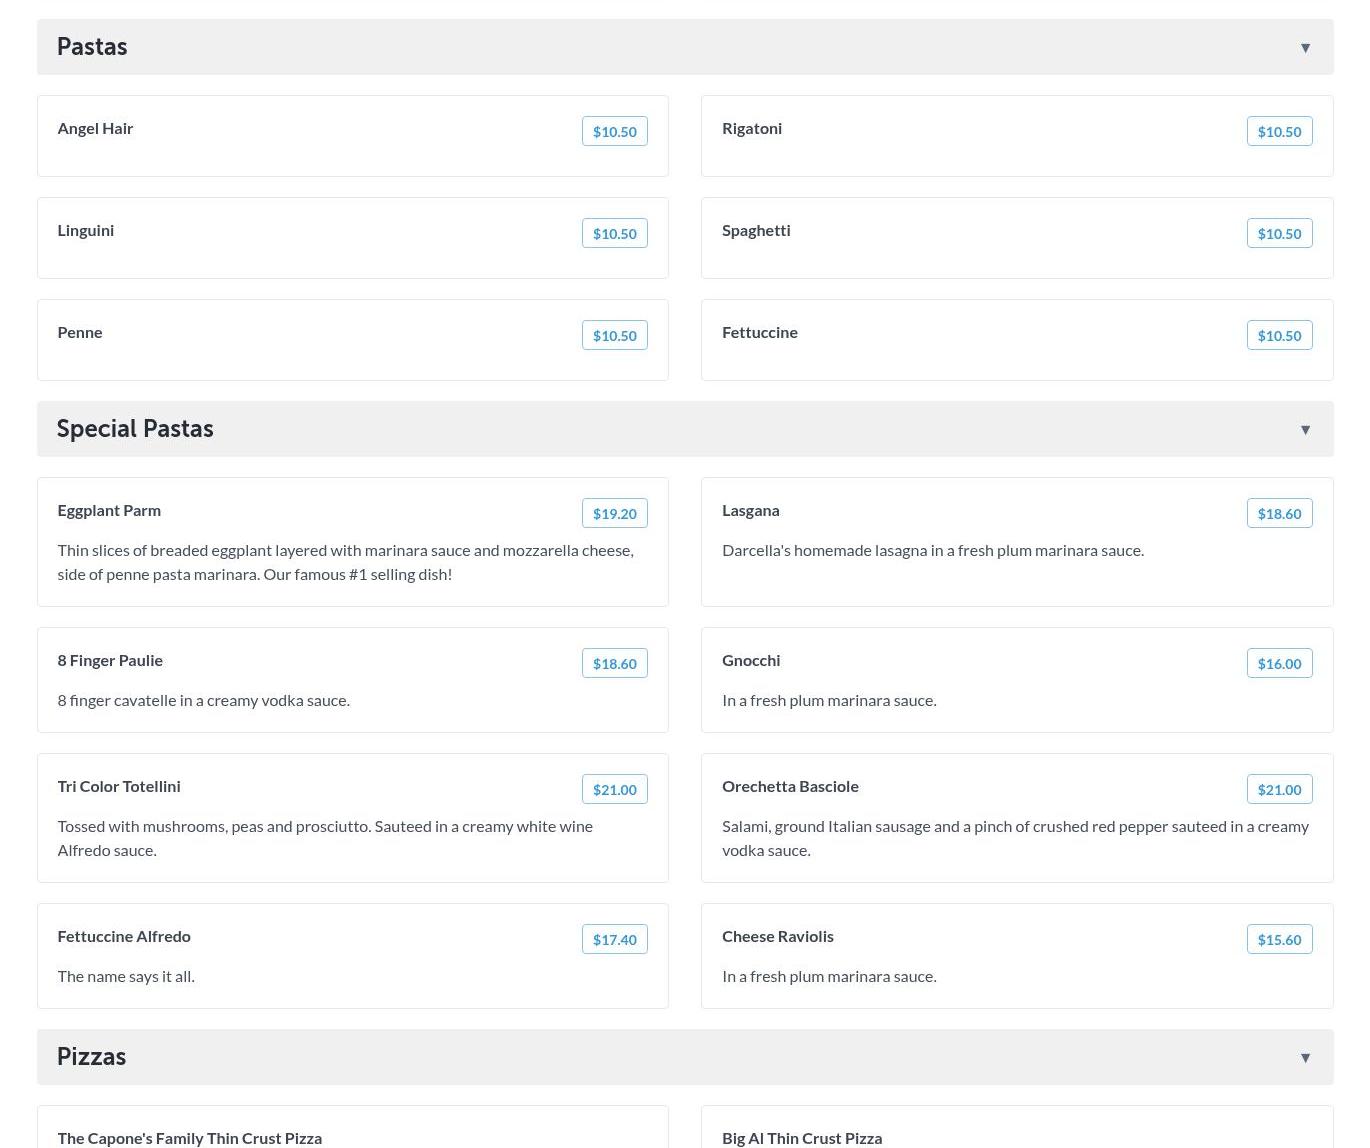The width and height of the screenshot is (1370, 1148).
Task: Click the 8 Finger Paulie price button
Action: point(614,664)
